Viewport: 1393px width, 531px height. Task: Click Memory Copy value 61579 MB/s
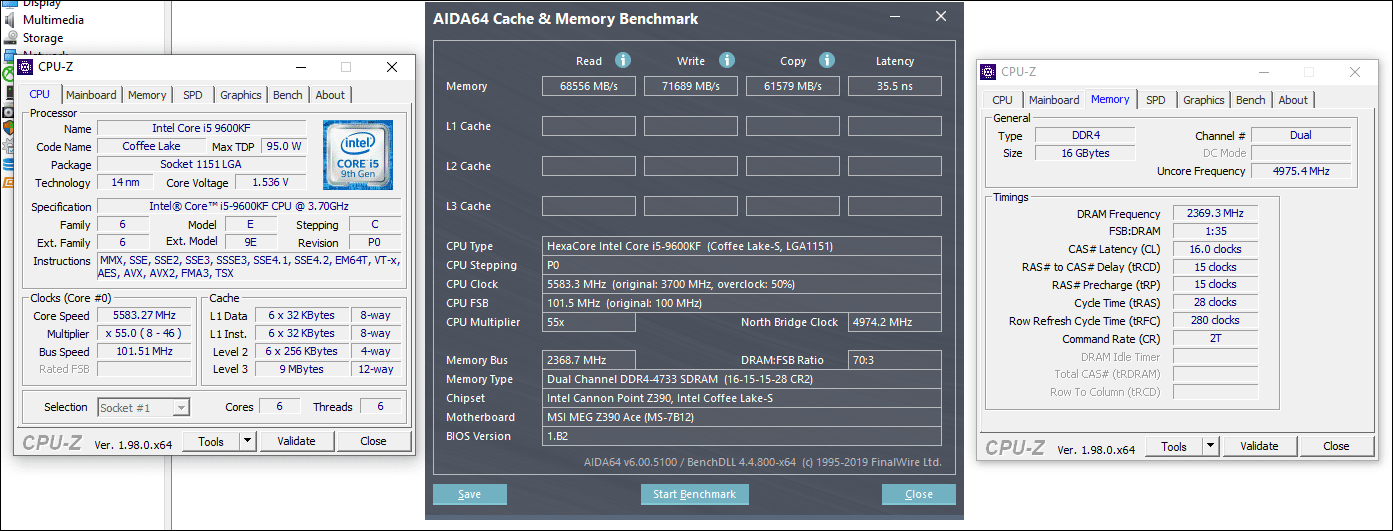pos(793,86)
